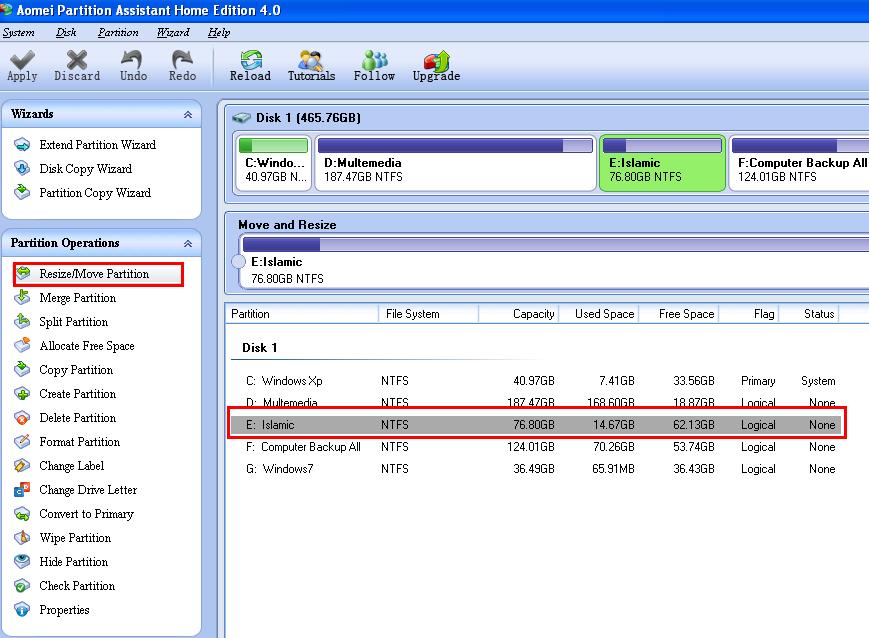Click the Follow toolbar icon

coord(375,59)
